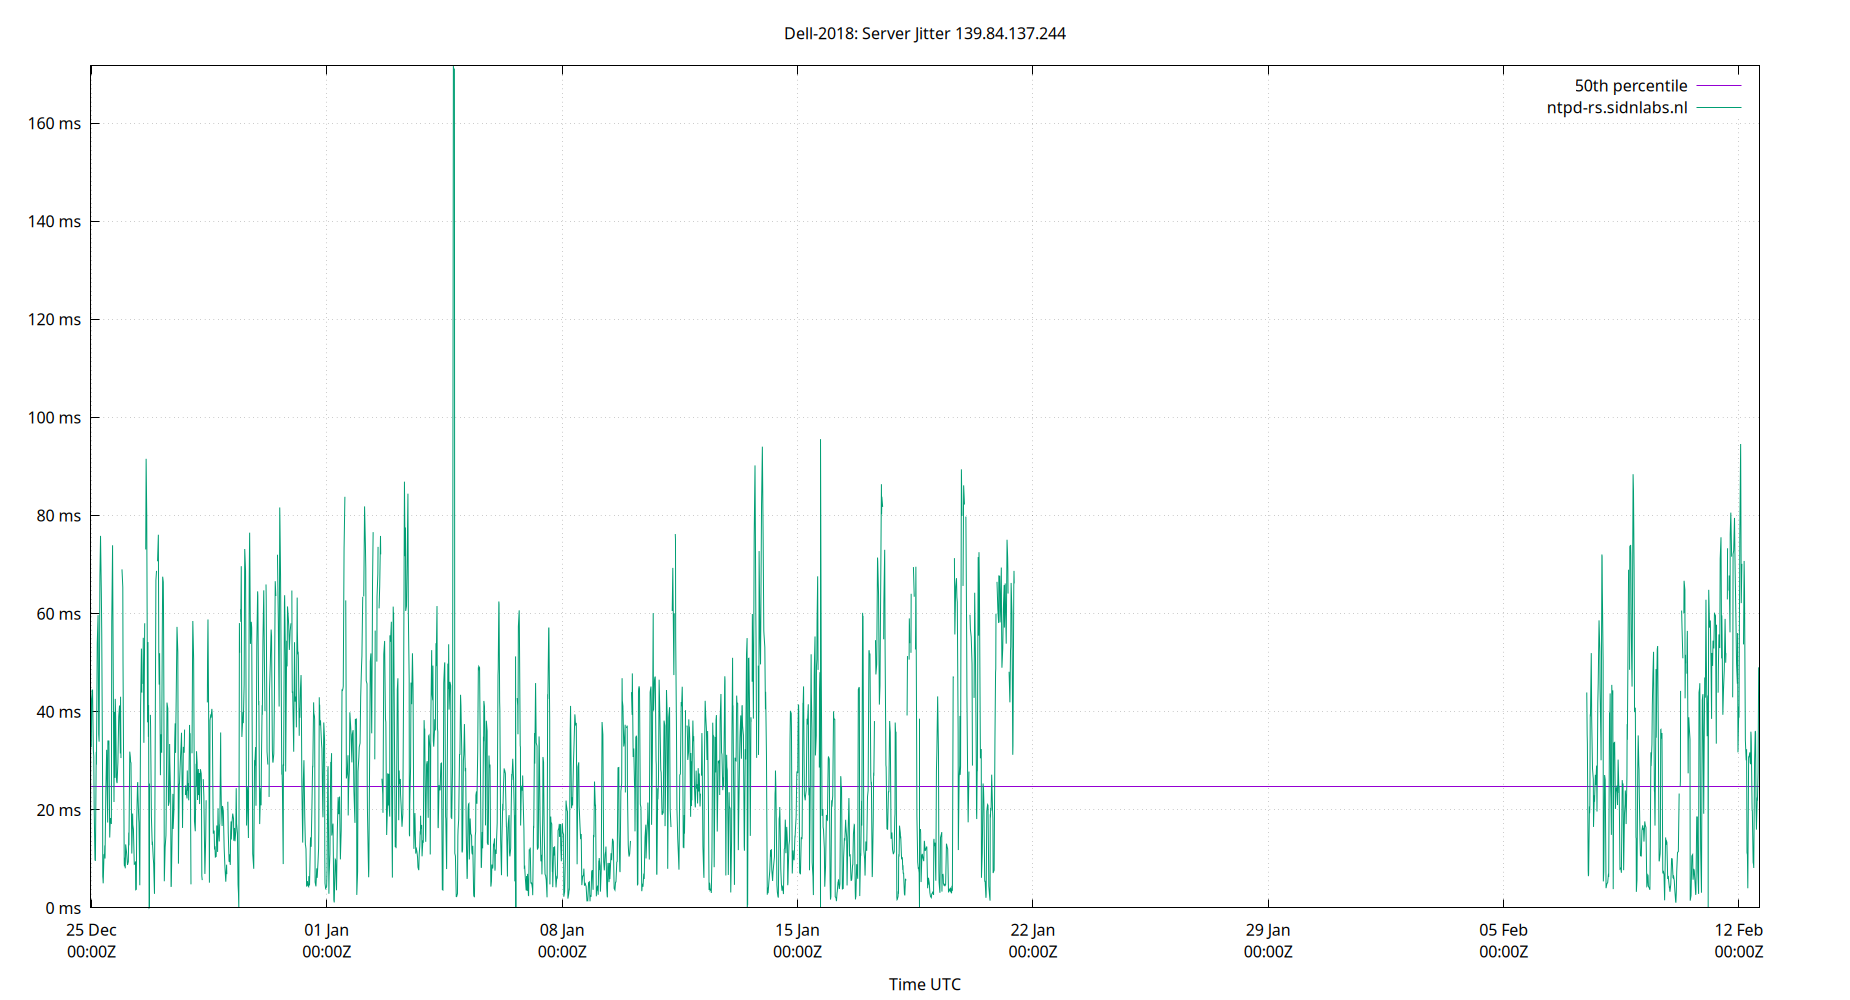The height and width of the screenshot is (1000, 1850).
Task: Select the 01 Jan axis label
Action: (x=327, y=930)
